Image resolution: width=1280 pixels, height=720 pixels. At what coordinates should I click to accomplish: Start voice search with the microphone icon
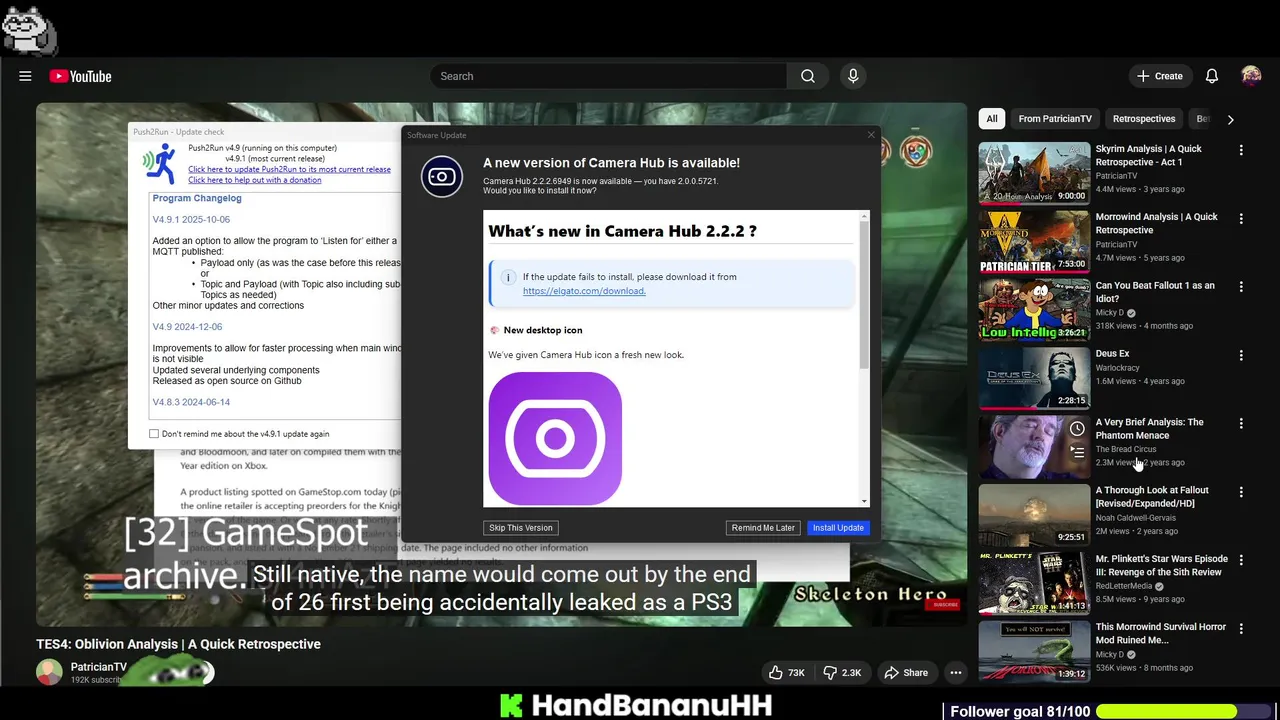coord(853,76)
